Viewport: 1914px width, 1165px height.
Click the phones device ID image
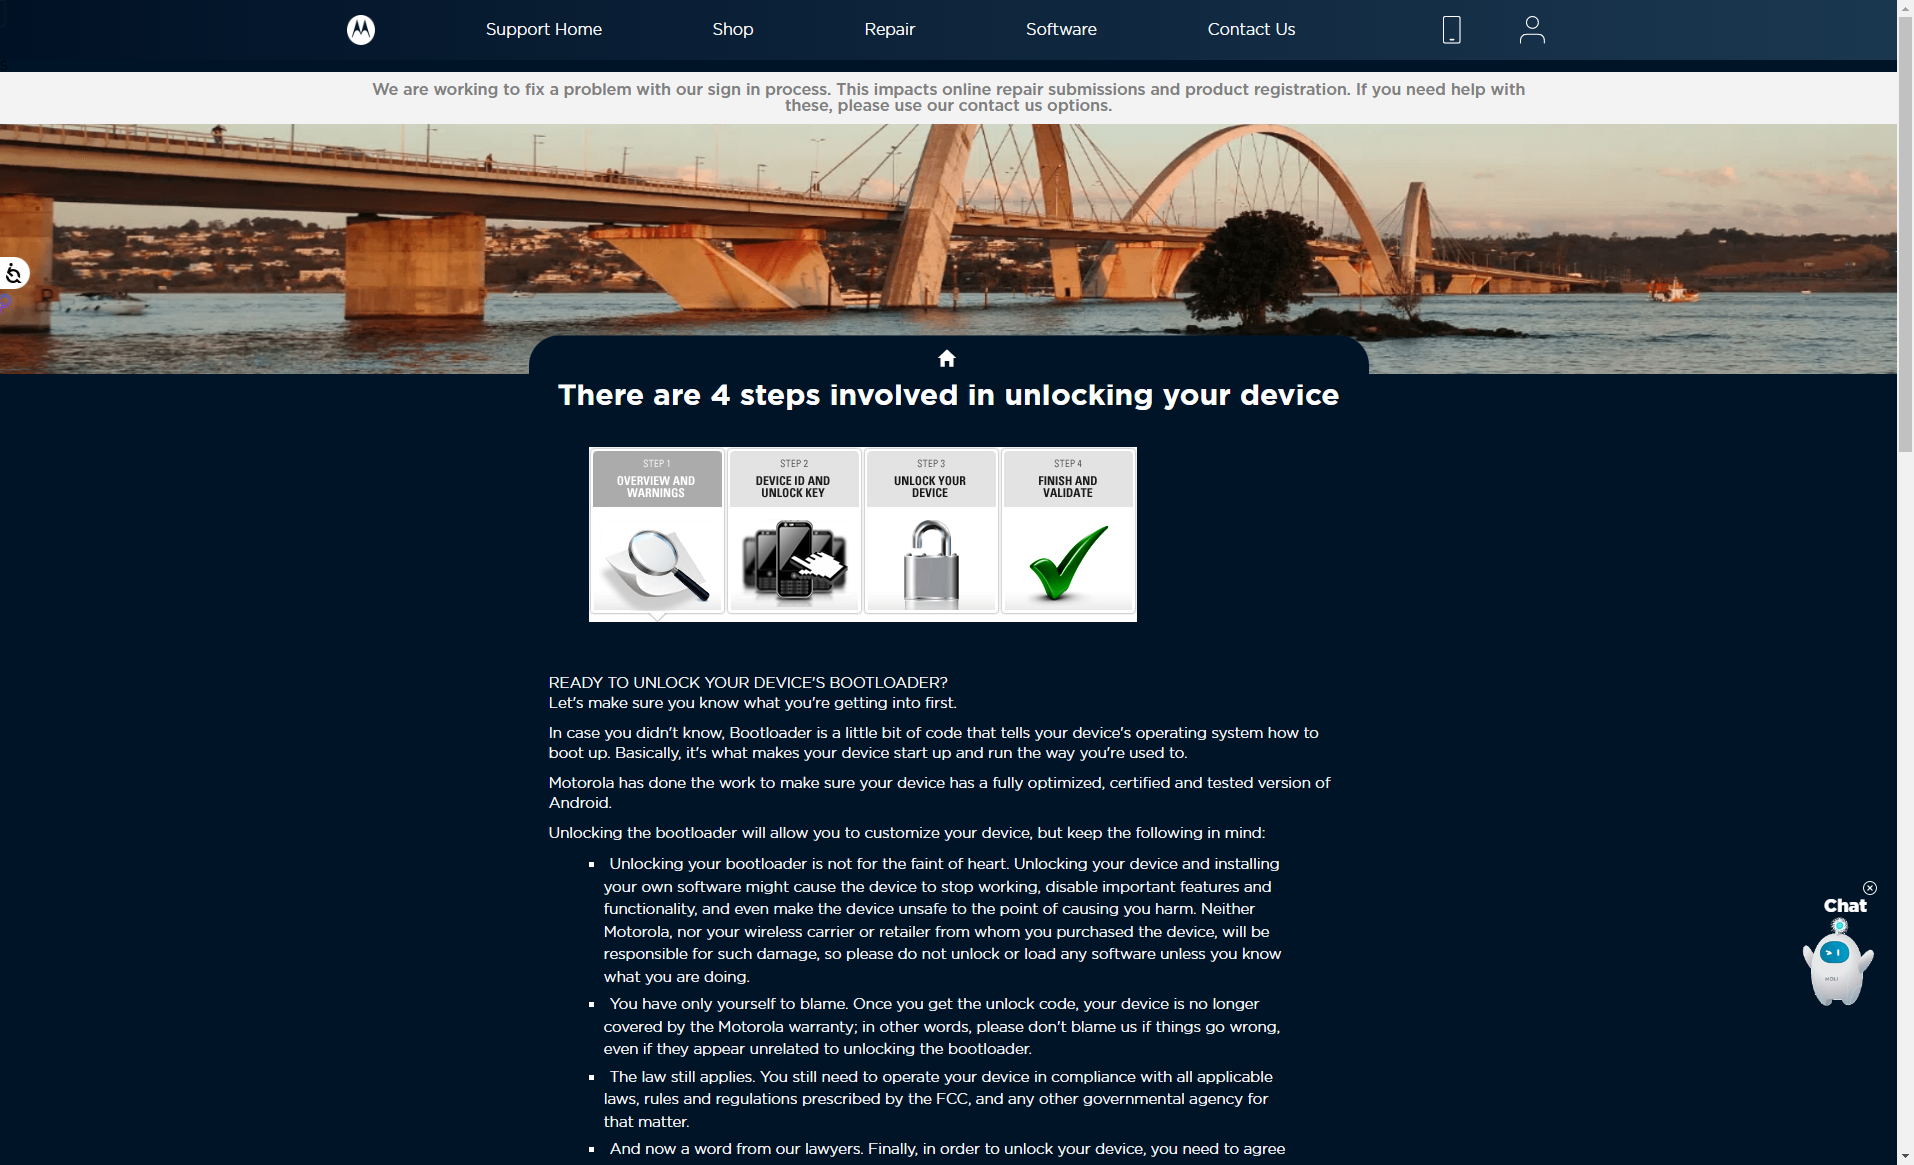point(794,560)
